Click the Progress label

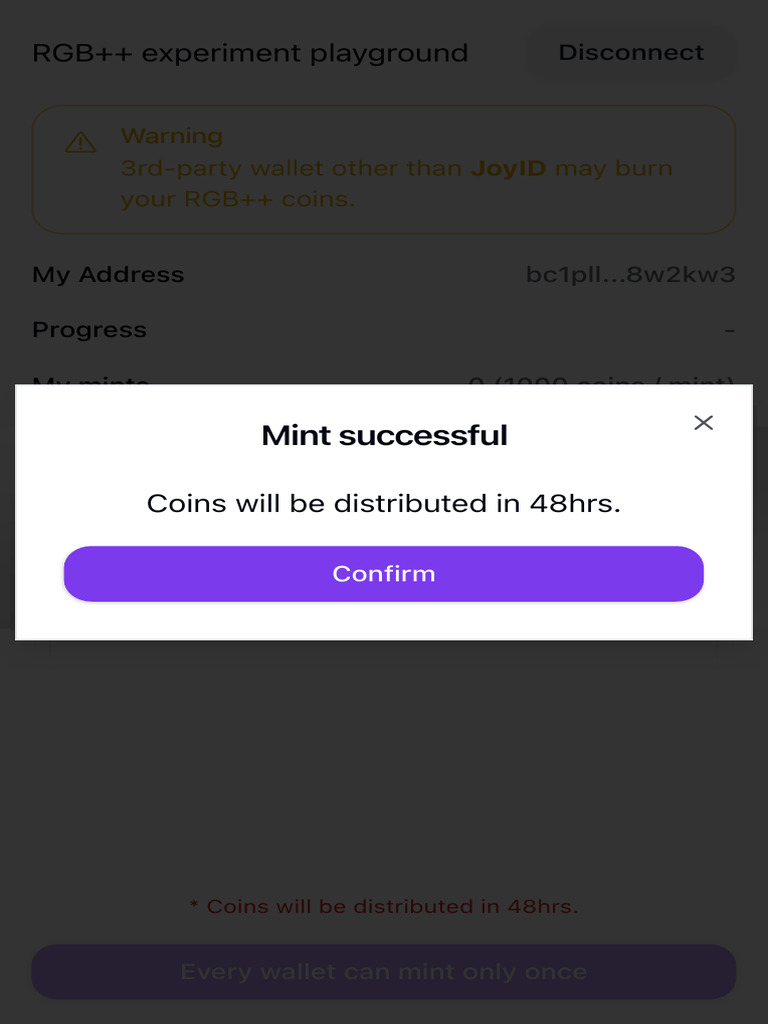click(x=89, y=330)
